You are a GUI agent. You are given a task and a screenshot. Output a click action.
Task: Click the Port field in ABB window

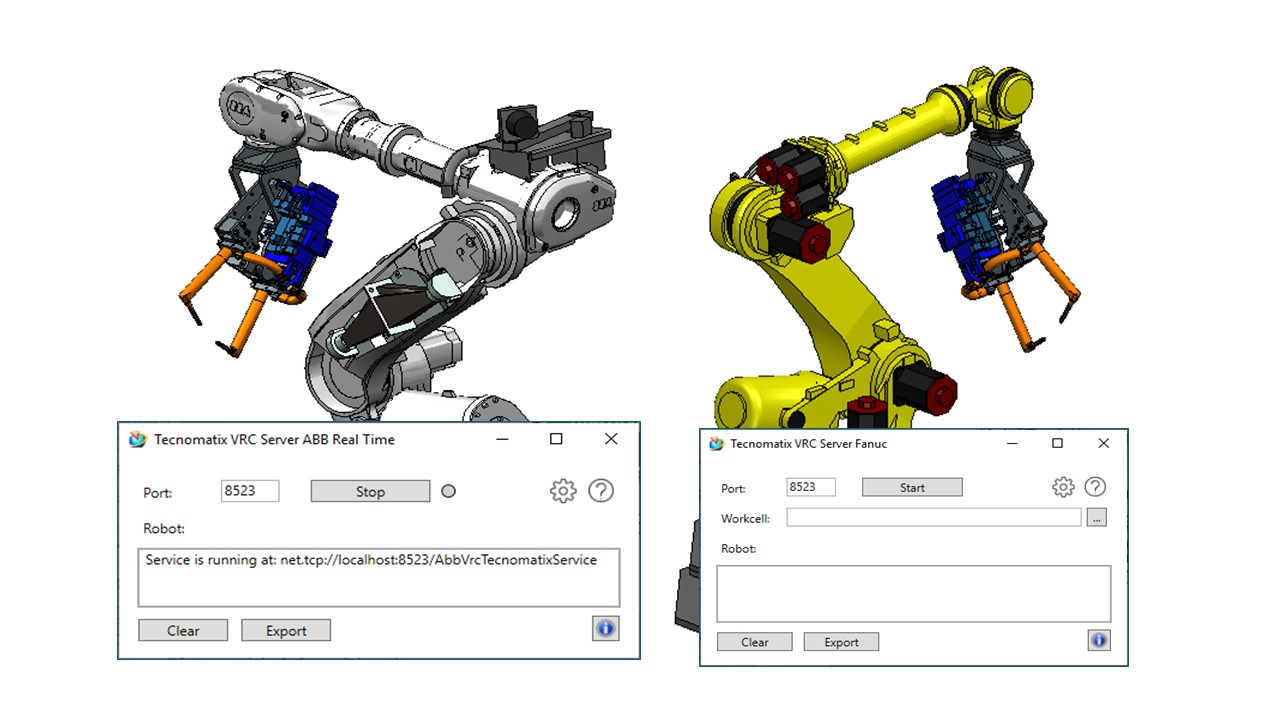249,491
